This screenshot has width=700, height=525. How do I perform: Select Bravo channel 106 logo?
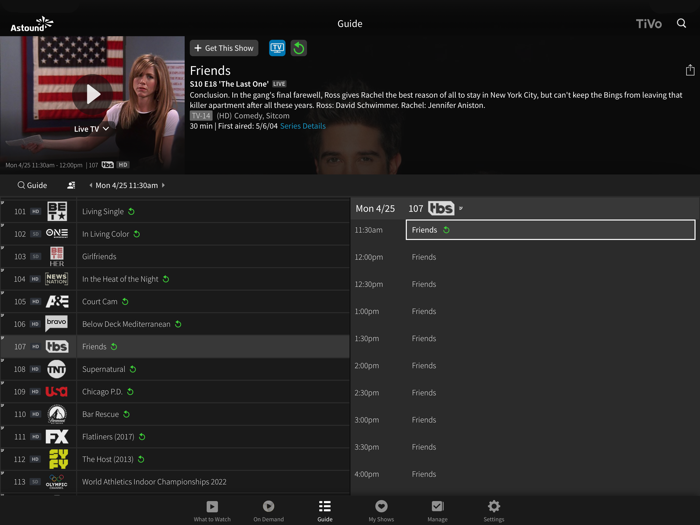click(57, 323)
